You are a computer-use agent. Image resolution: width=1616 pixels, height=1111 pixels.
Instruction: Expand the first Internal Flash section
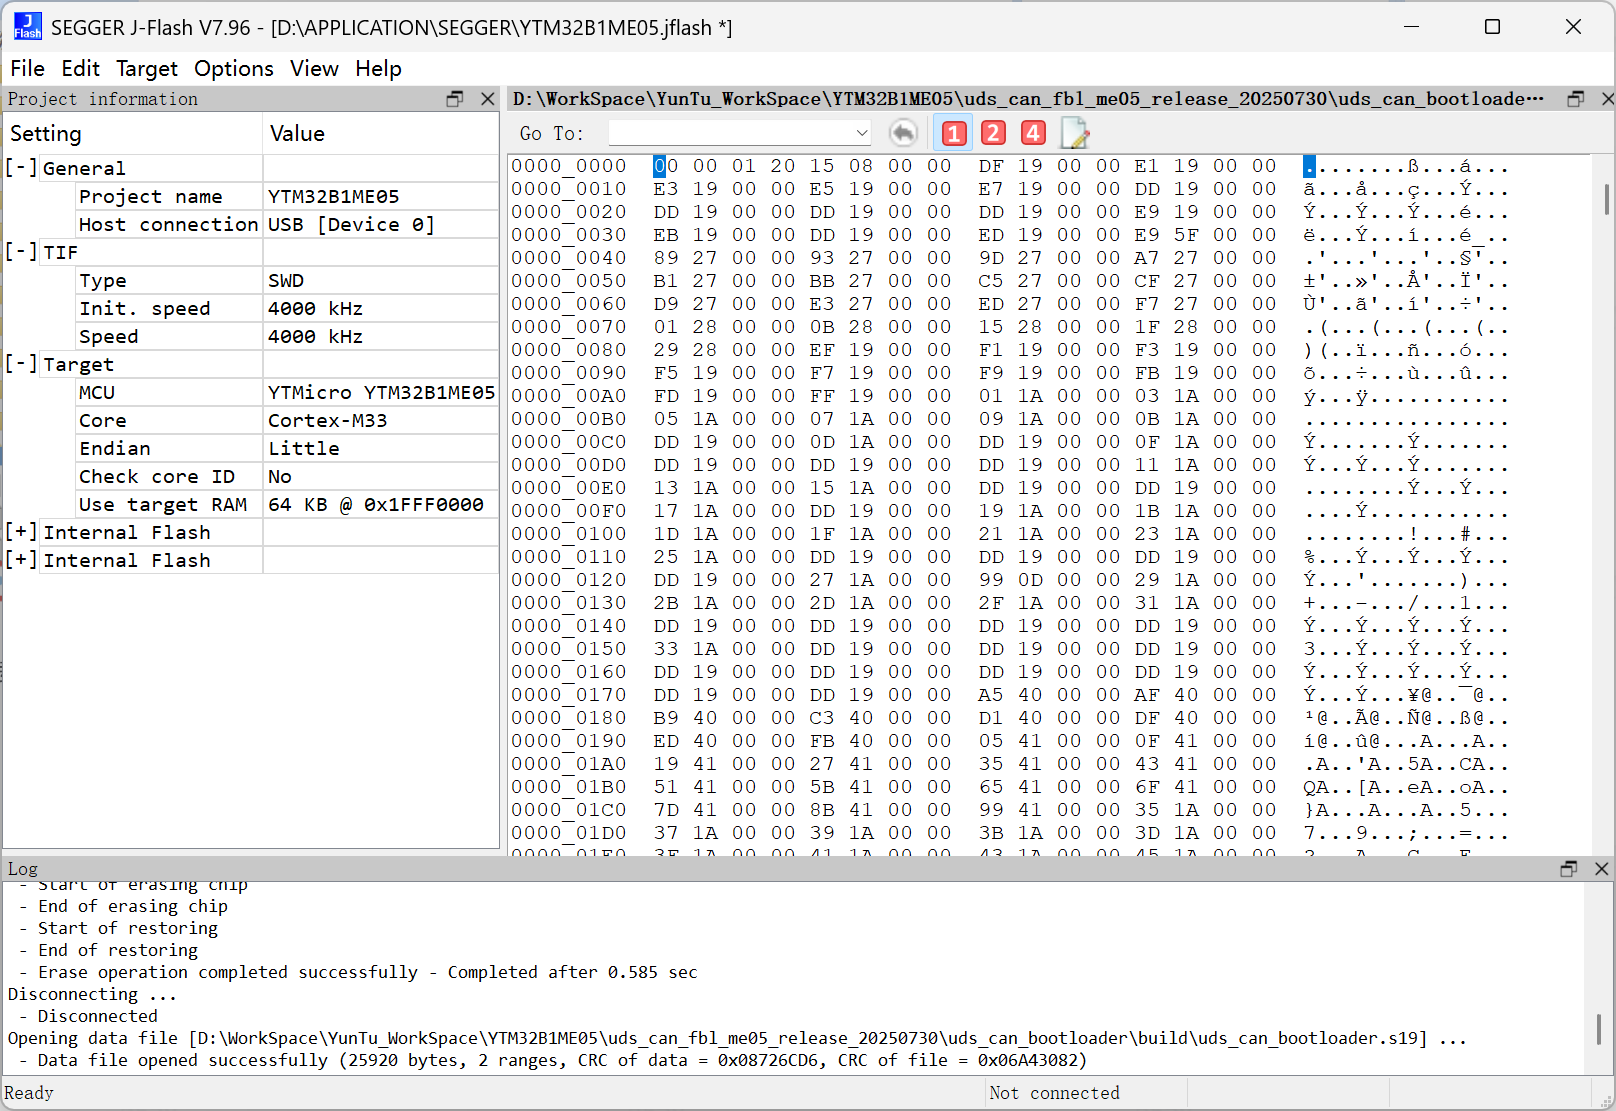[21, 532]
